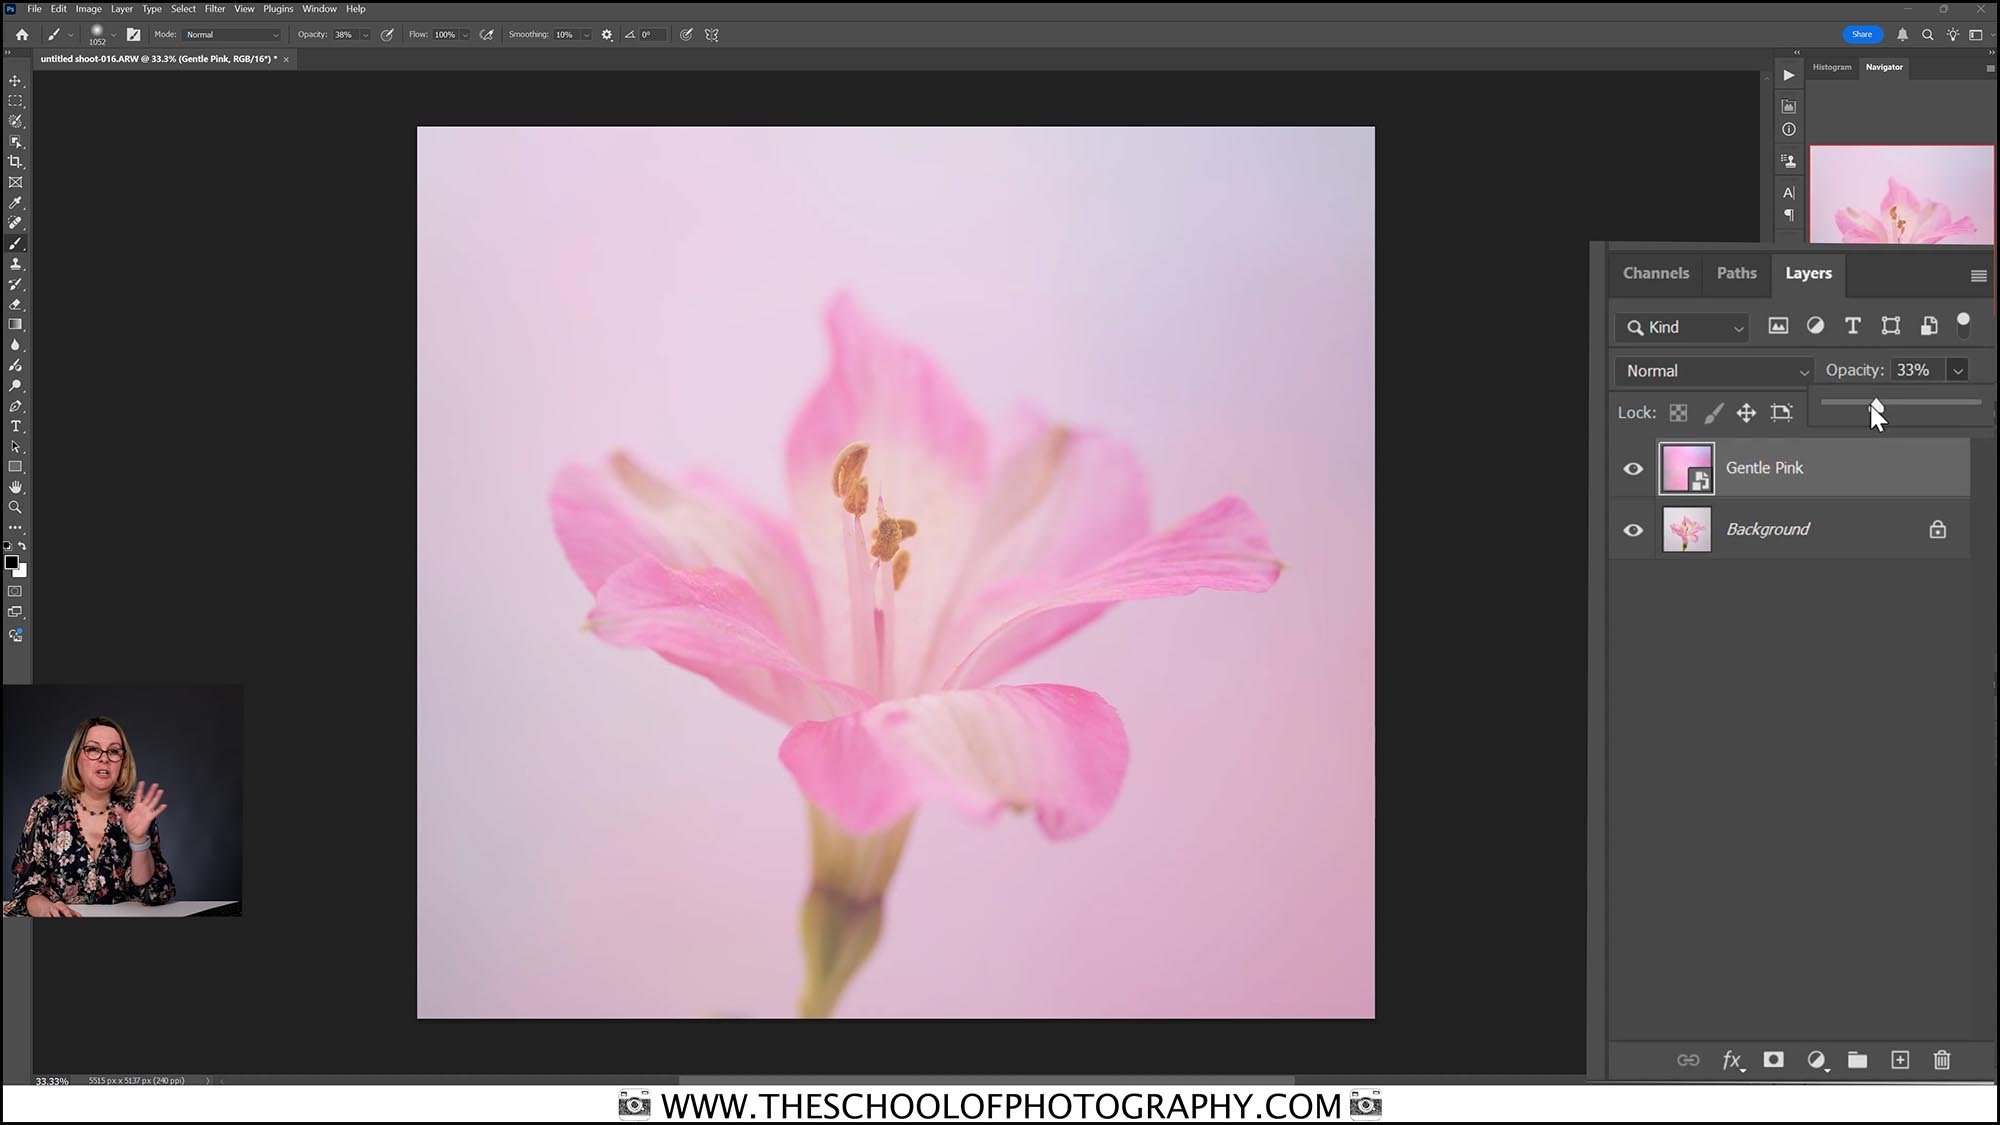Select the Clone Stamp tool
Image resolution: width=2000 pixels, height=1125 pixels.
15,264
